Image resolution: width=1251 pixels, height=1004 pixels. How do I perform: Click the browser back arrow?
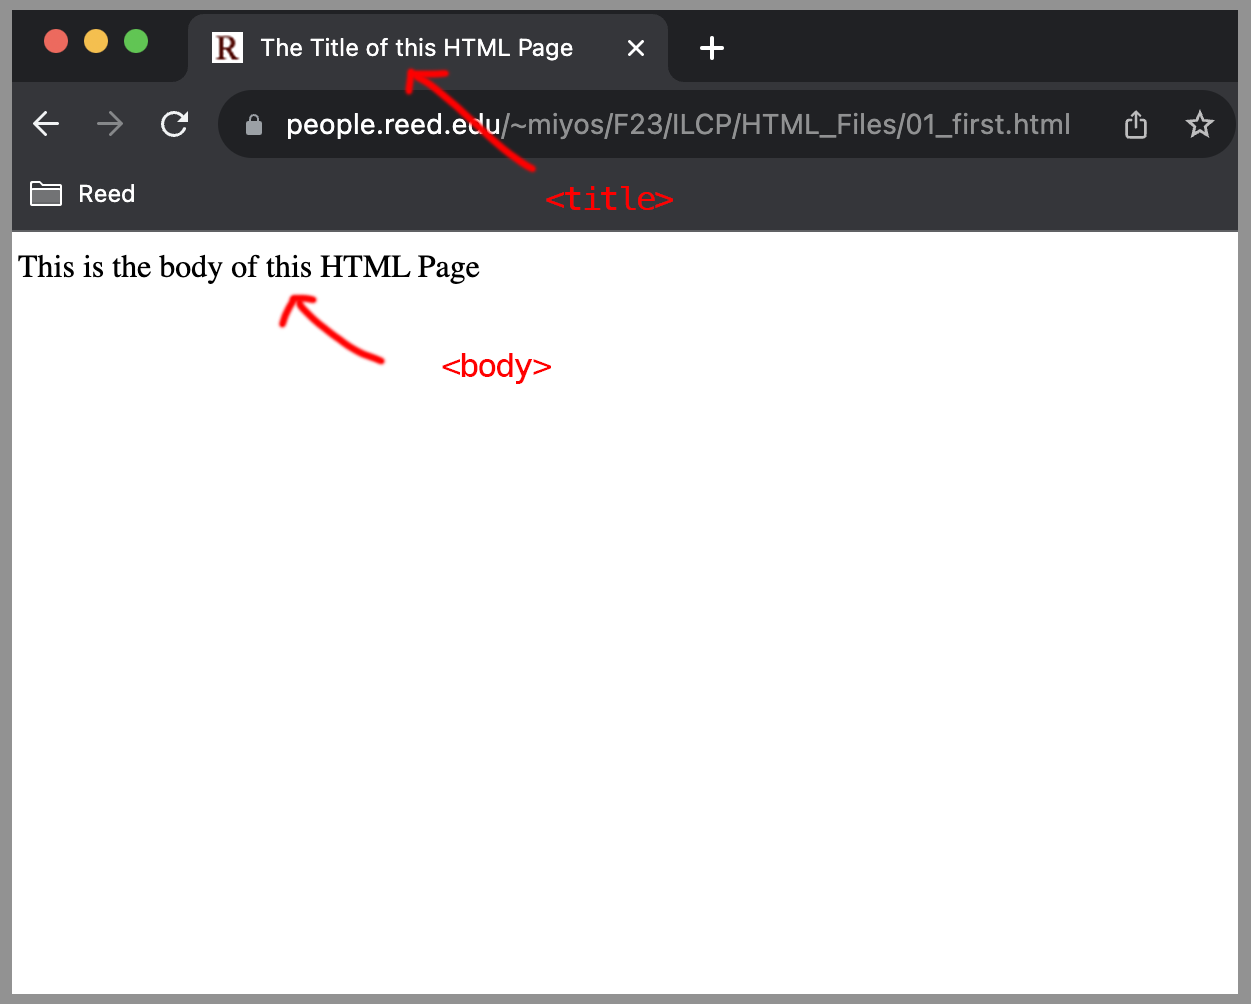tap(46, 124)
